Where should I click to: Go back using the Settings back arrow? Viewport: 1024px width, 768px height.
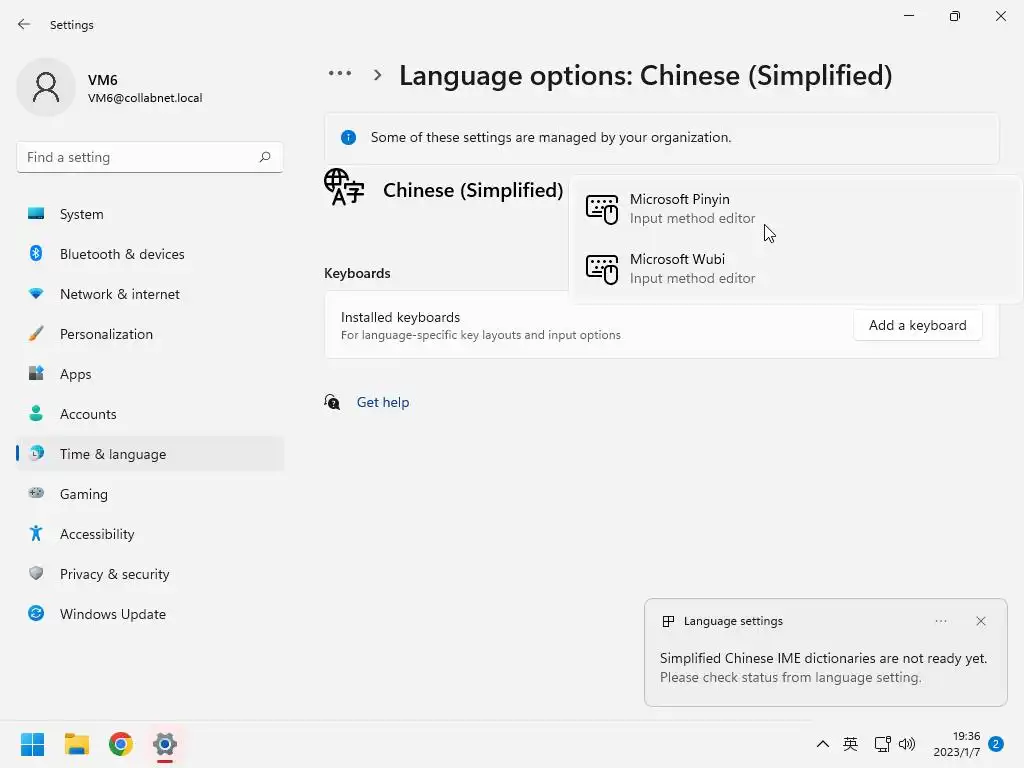click(24, 24)
